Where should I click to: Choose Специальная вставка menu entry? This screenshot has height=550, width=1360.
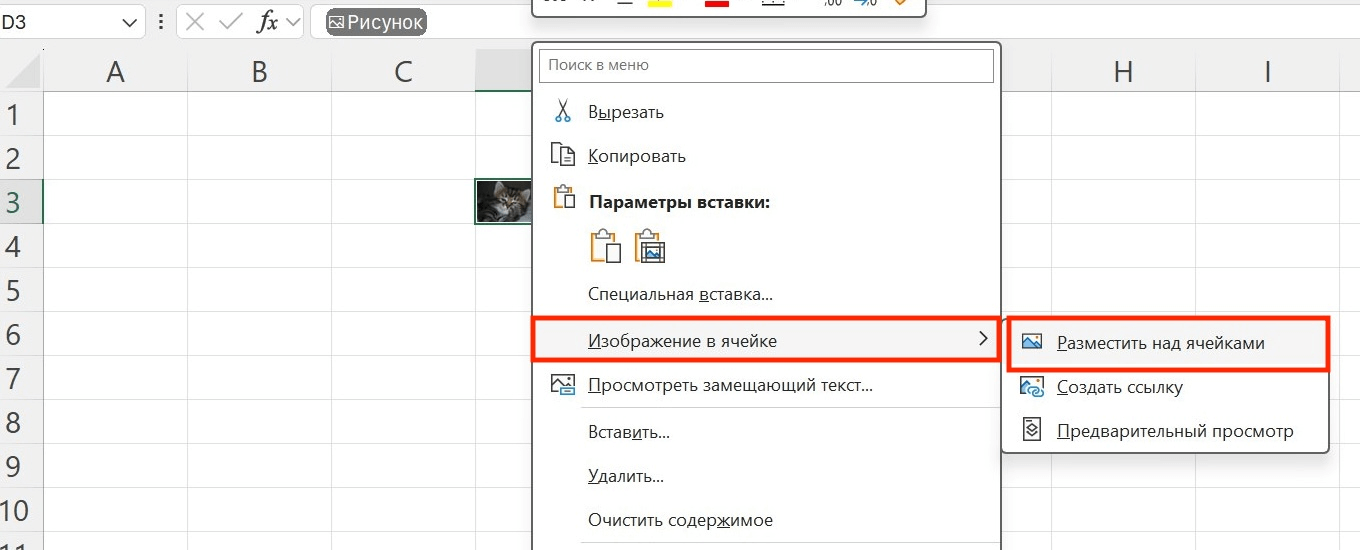click(680, 294)
